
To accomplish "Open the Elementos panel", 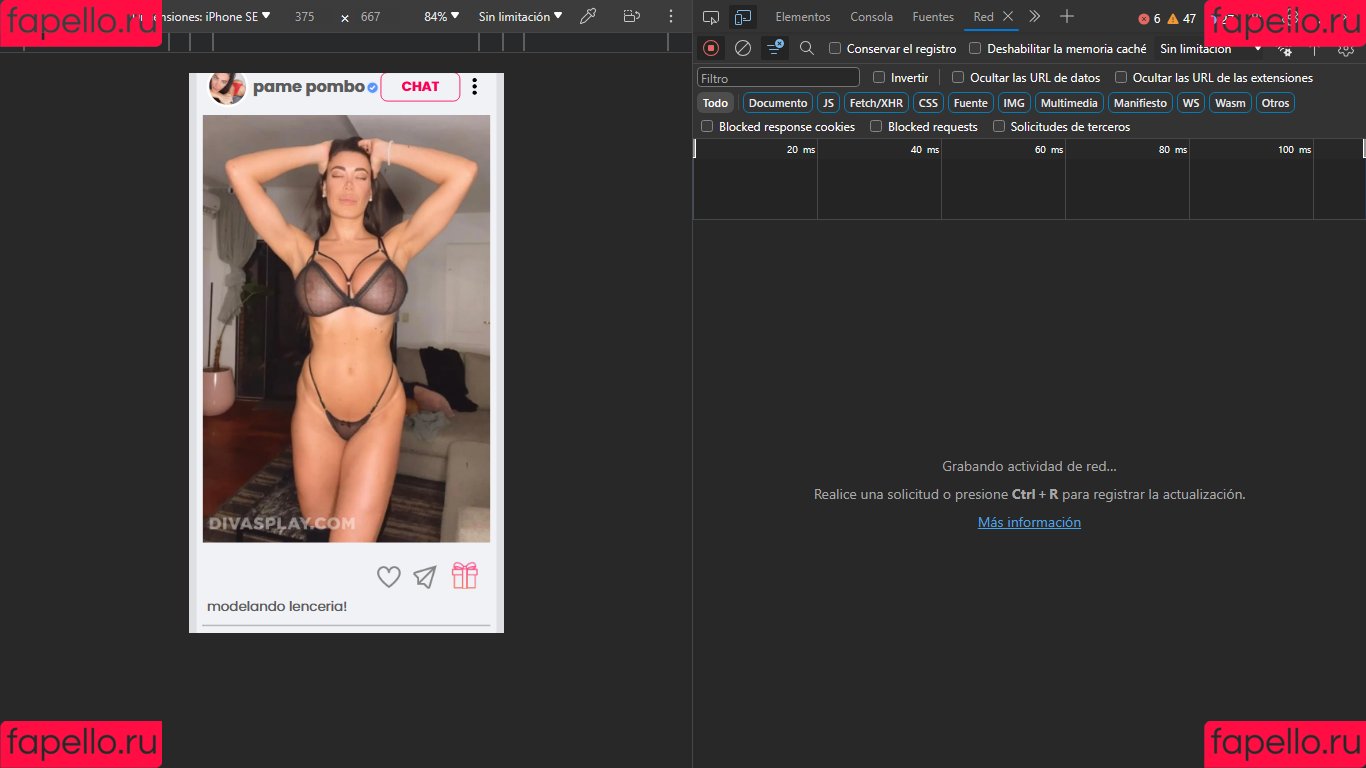I will click(802, 17).
